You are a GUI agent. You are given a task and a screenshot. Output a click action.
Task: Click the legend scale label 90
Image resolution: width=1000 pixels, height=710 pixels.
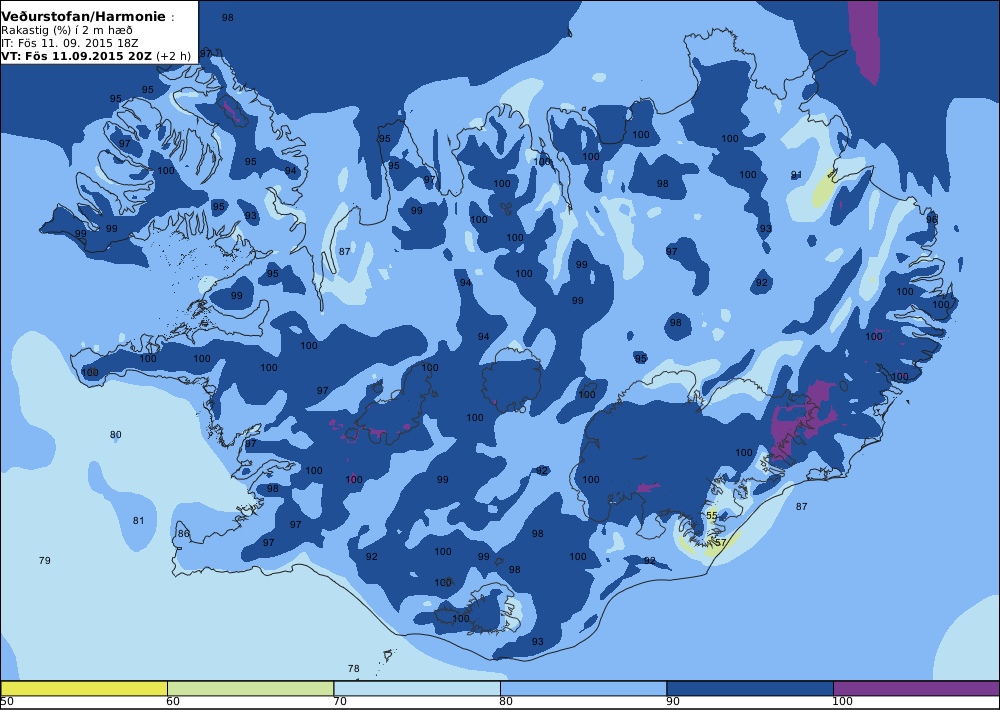(x=673, y=702)
